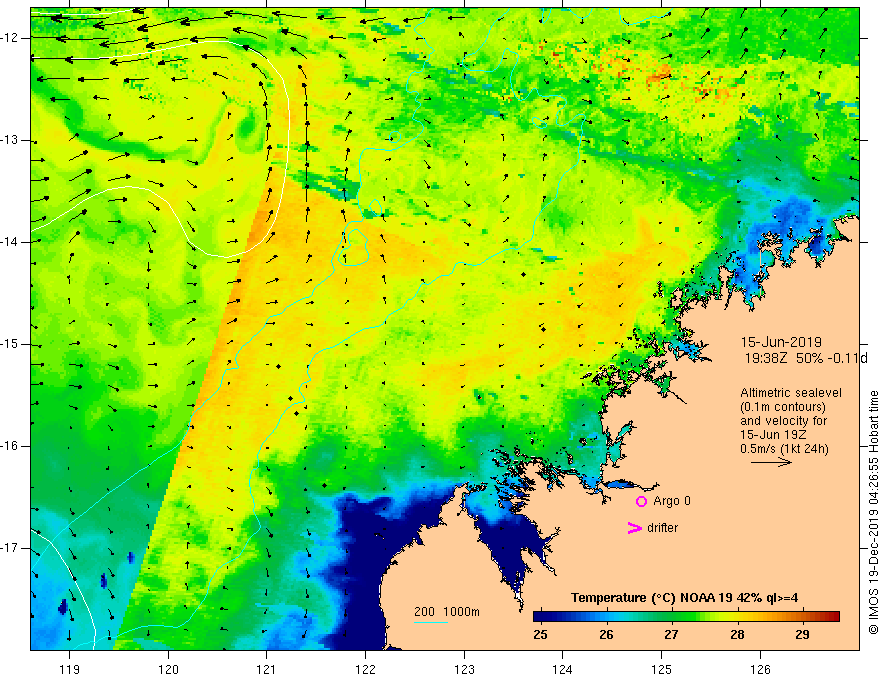880x680 pixels.
Task: Click the color bar label '28'
Action: (x=737, y=635)
